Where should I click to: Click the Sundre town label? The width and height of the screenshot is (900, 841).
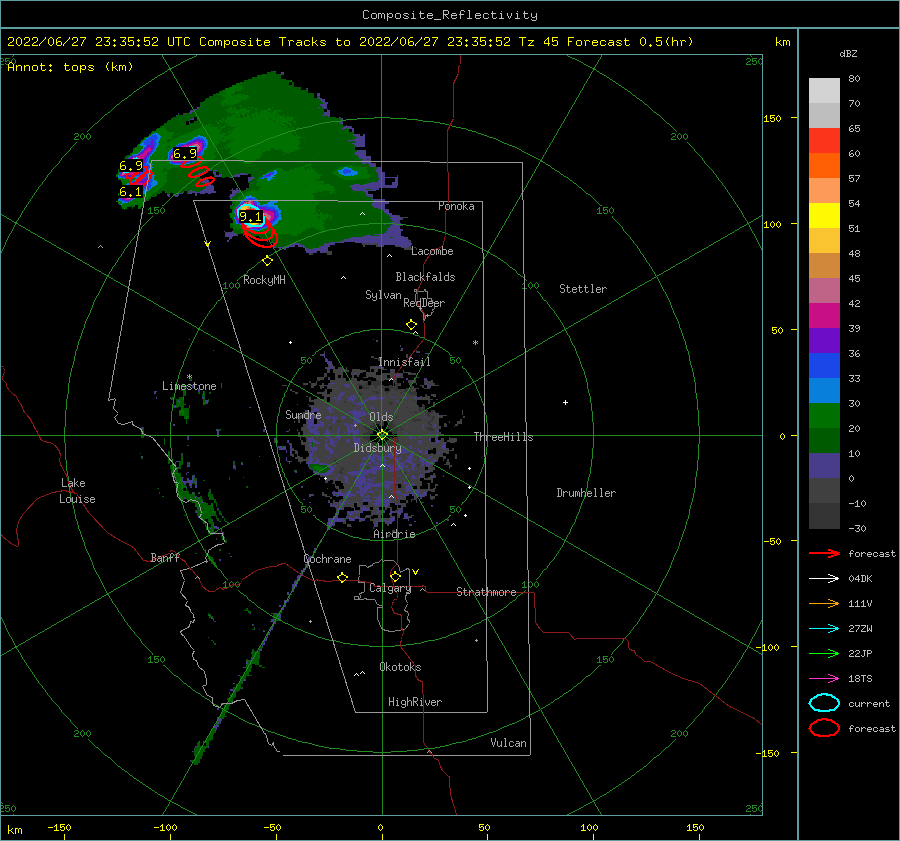tap(303, 414)
